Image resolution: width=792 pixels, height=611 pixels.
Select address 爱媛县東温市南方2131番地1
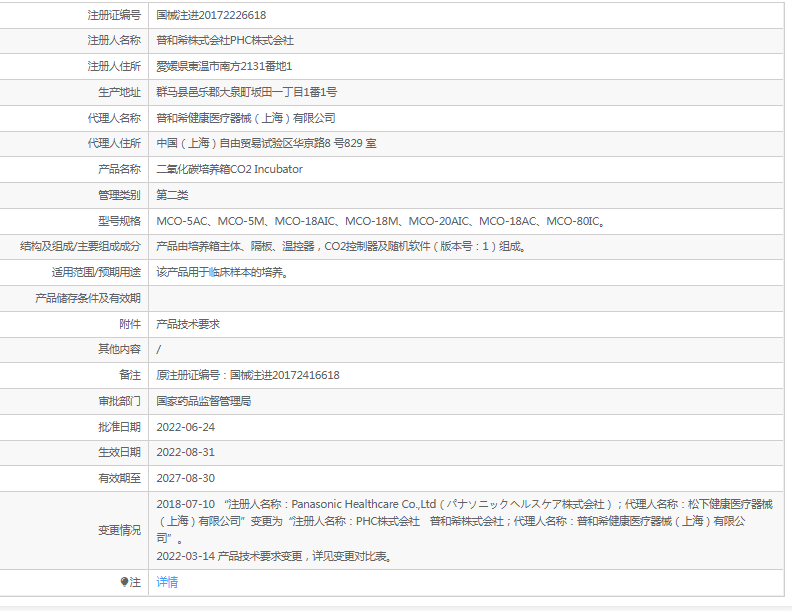click(x=224, y=66)
